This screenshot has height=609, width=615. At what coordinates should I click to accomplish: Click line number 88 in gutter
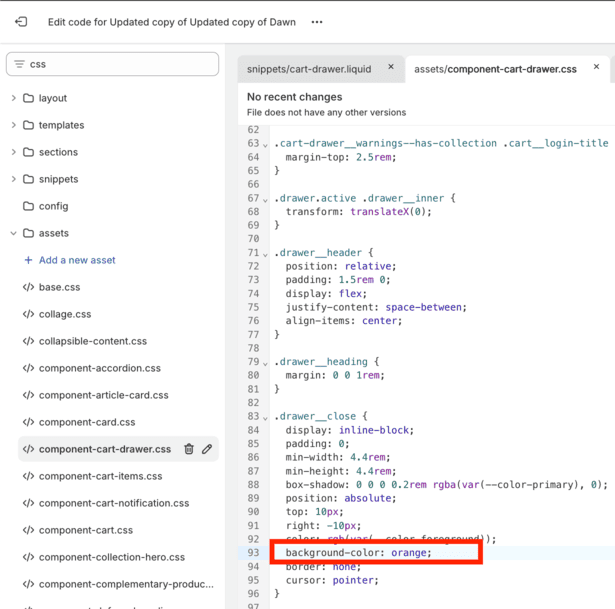coord(253,485)
